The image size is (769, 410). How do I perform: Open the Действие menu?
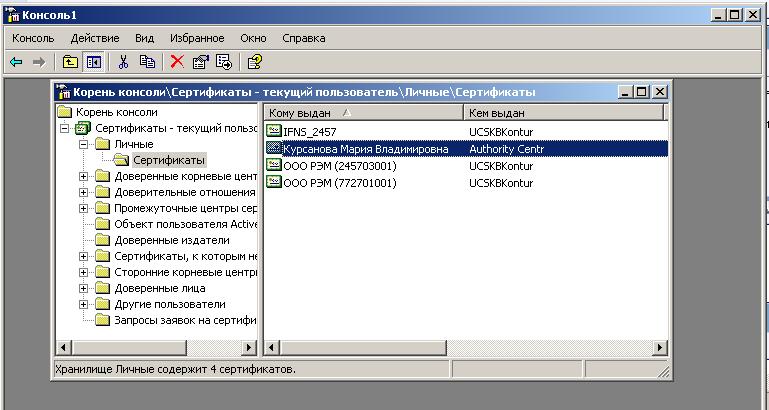(x=95, y=38)
